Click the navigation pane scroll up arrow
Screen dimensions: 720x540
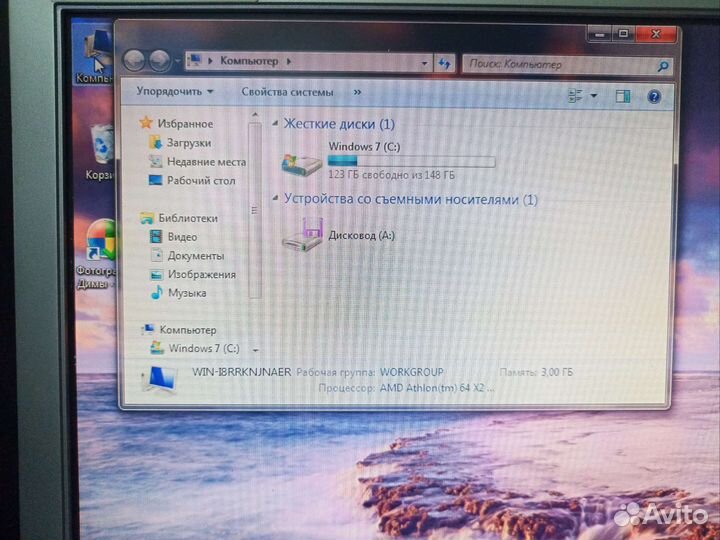tap(255, 114)
